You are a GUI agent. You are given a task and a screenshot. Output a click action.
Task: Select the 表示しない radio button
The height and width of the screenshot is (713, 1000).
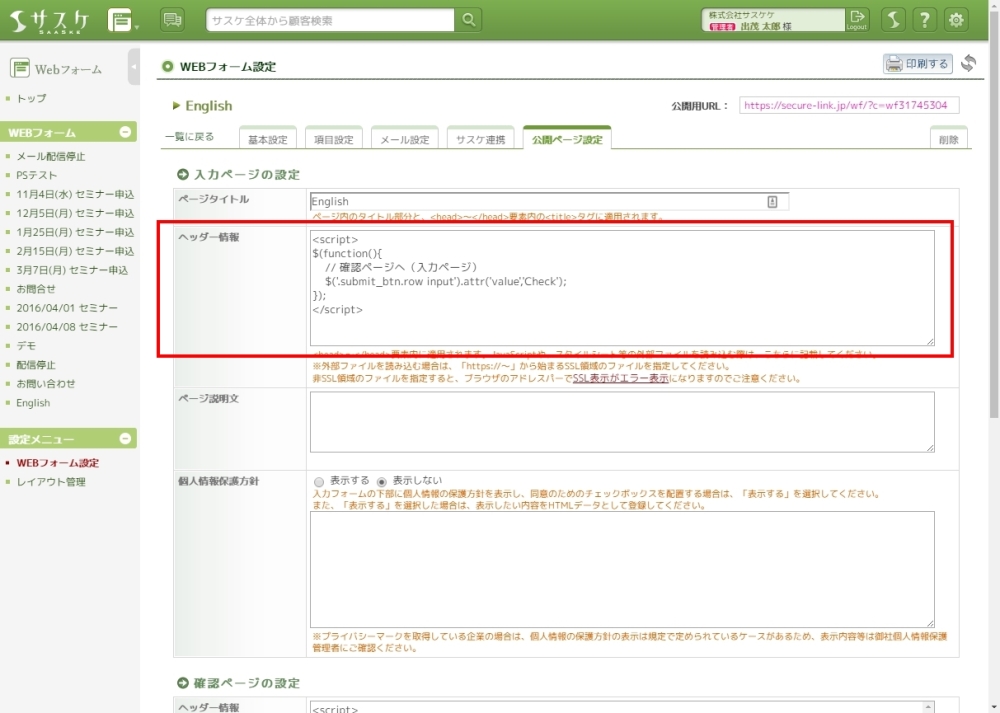tap(381, 481)
